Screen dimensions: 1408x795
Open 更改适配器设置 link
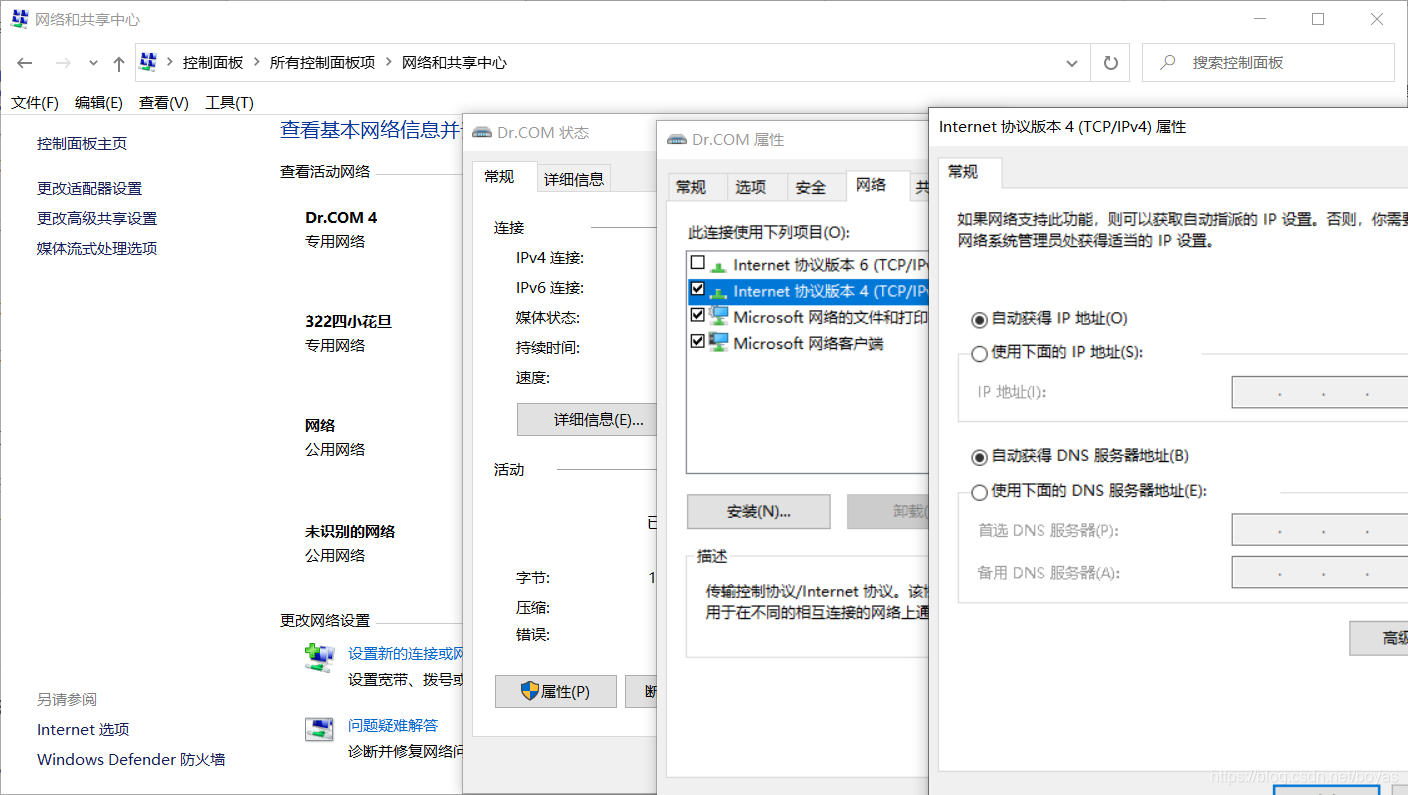click(90, 188)
